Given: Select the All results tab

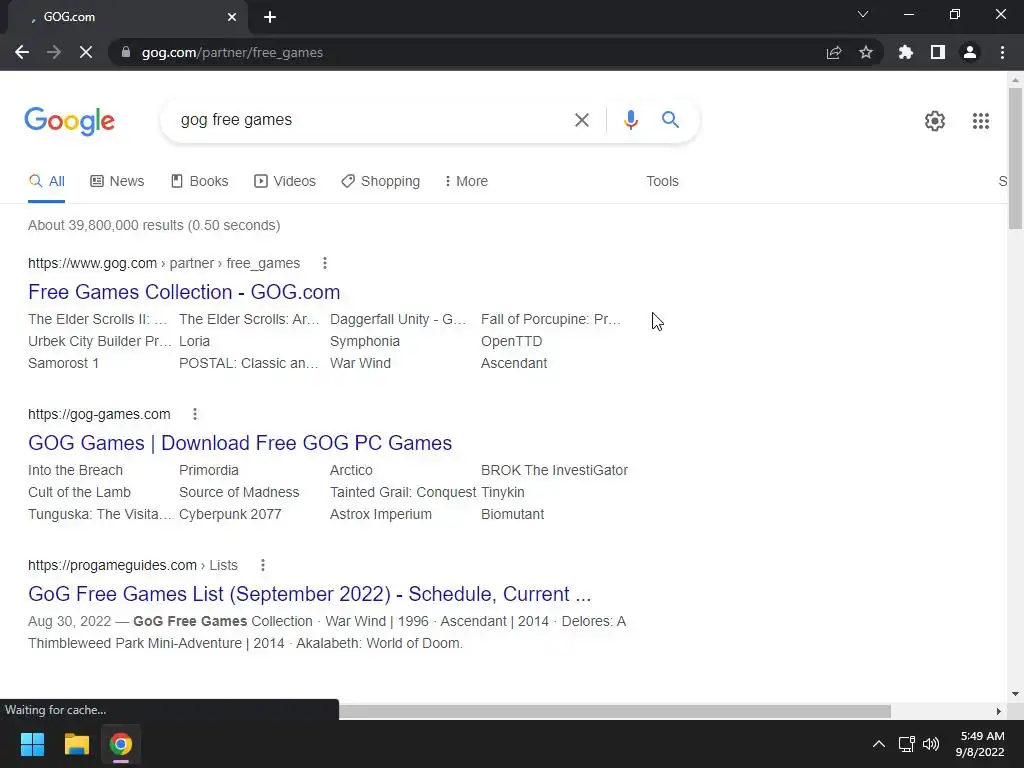Looking at the screenshot, I should tap(46, 182).
